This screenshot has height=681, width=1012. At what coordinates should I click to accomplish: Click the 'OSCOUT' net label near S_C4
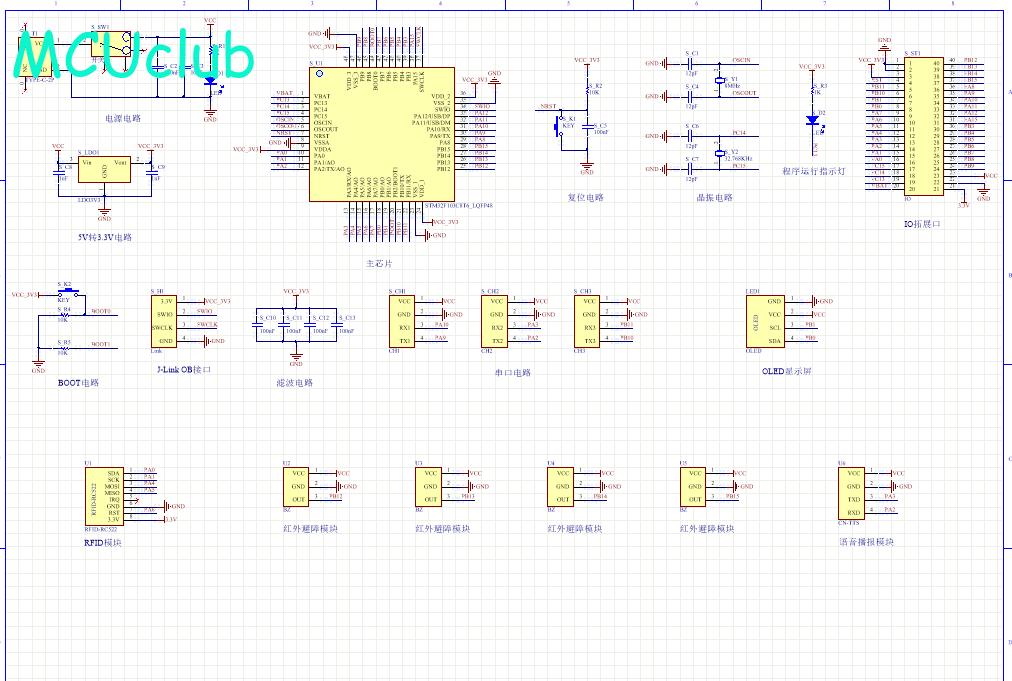point(744,93)
